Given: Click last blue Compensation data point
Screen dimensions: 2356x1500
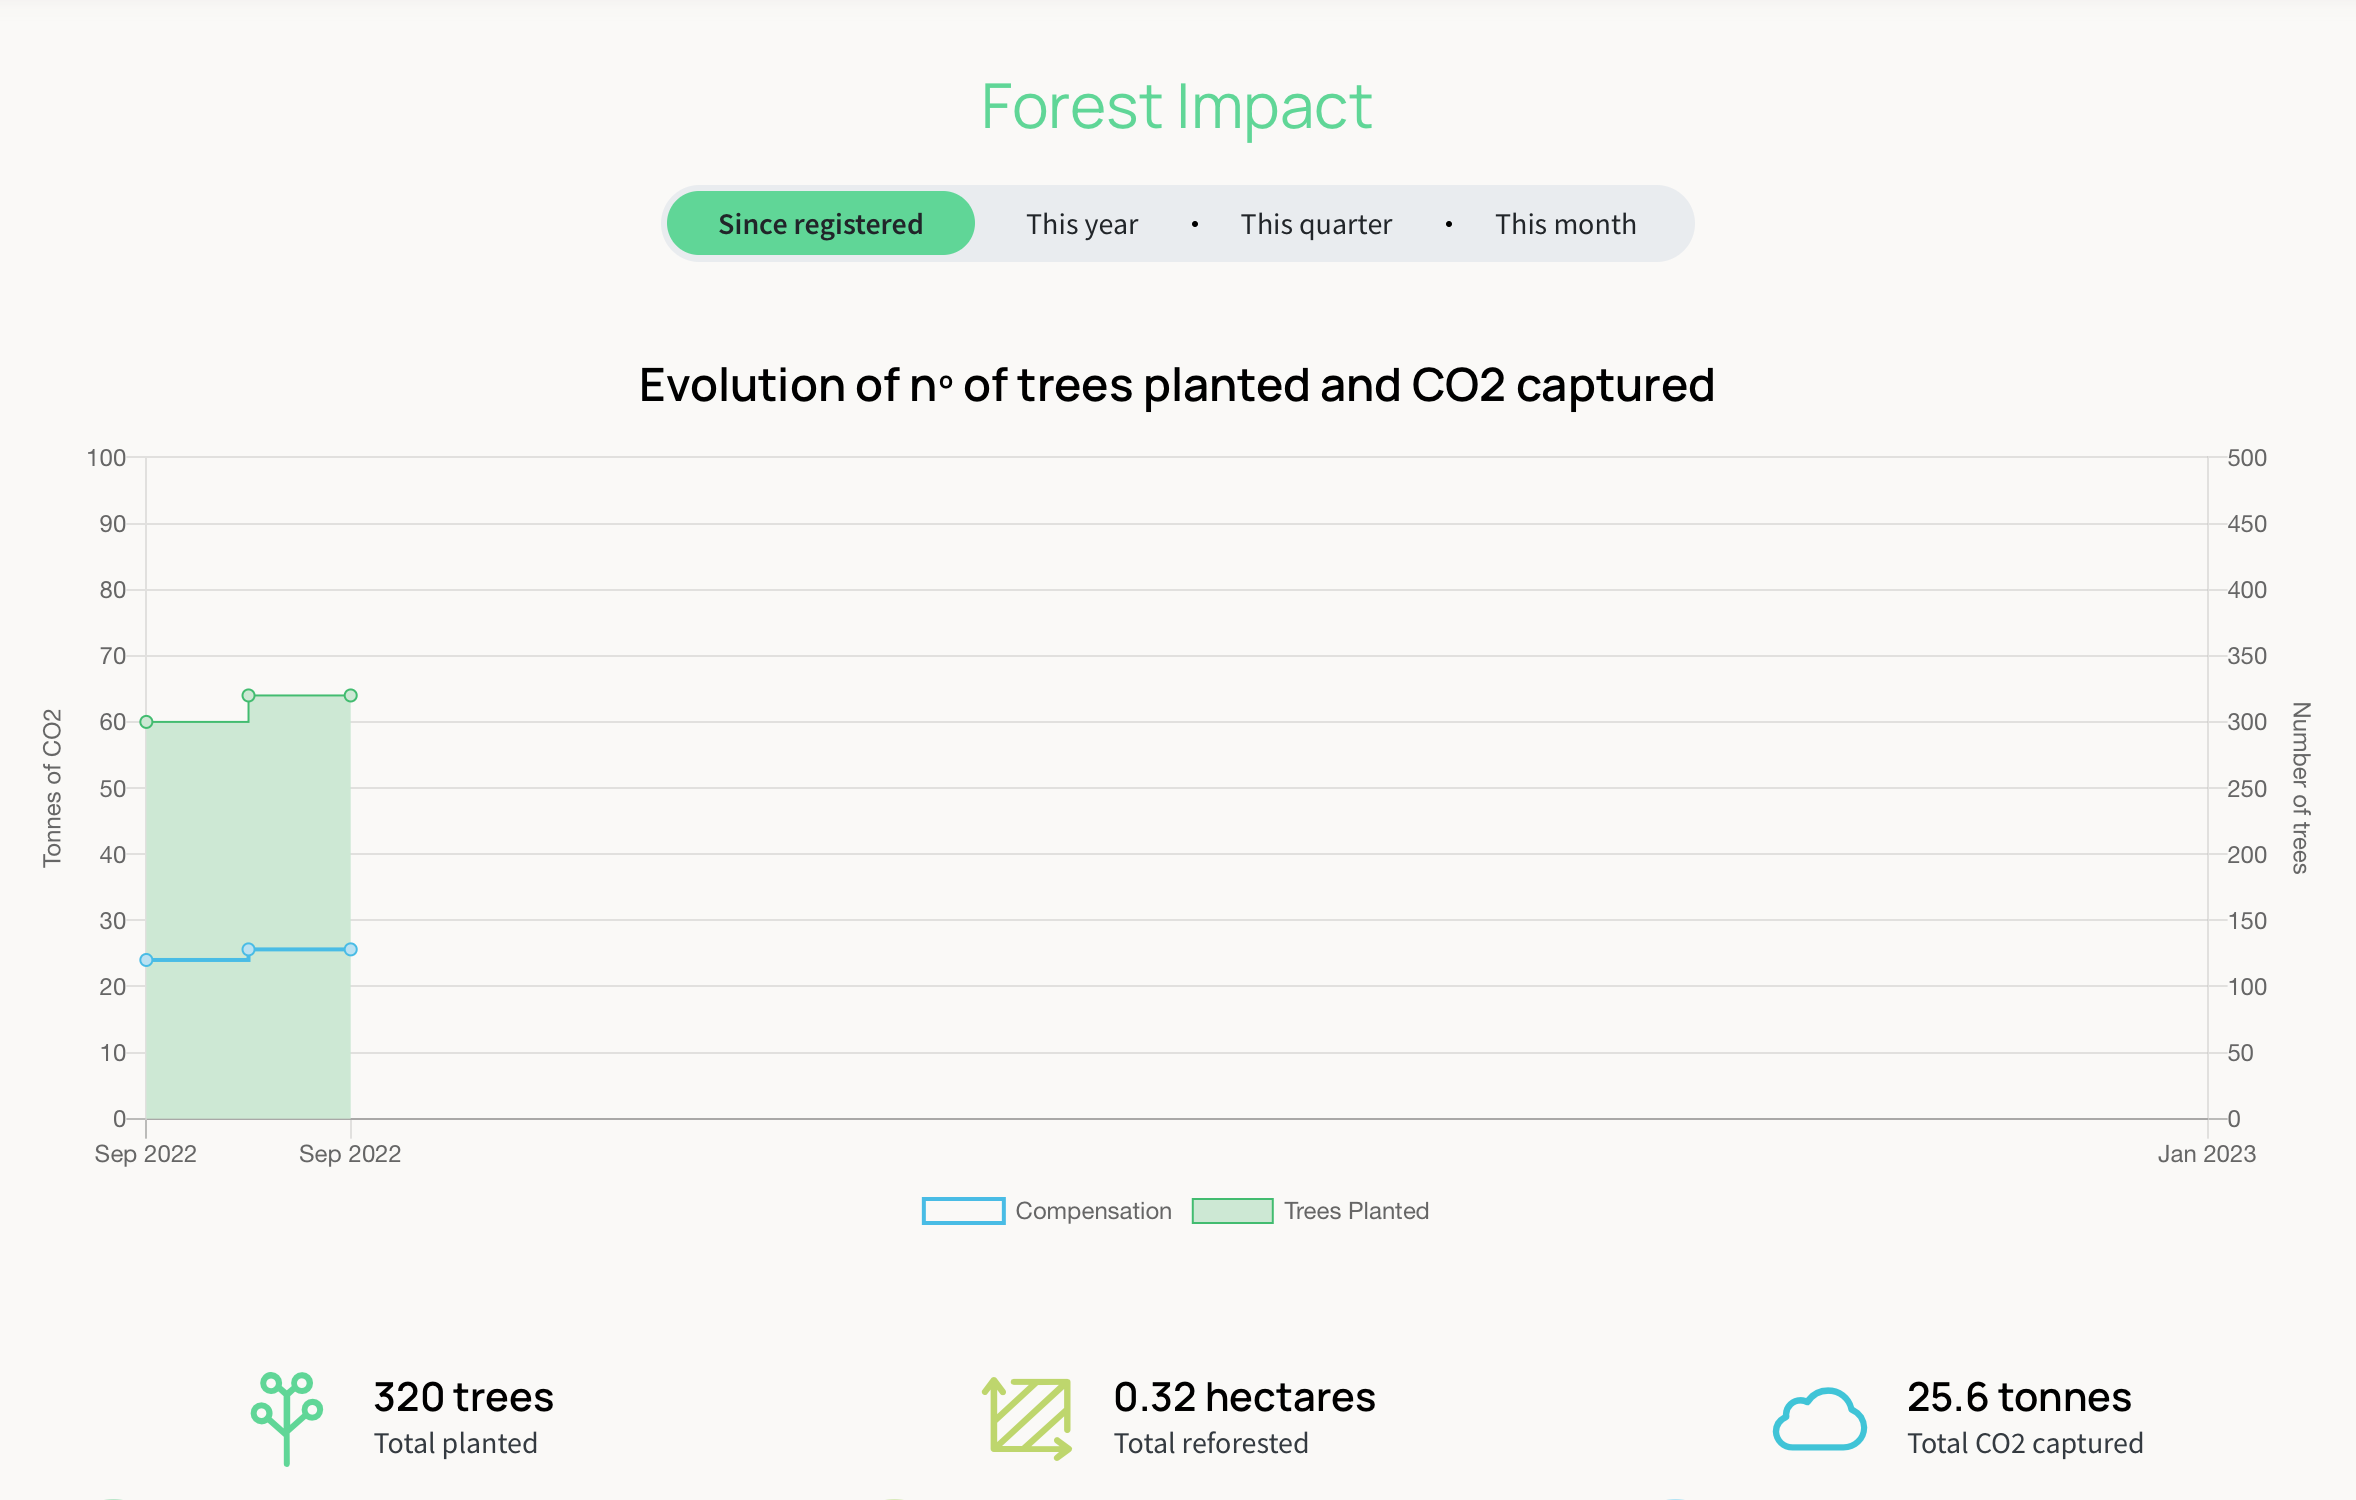Looking at the screenshot, I should pyautogui.click(x=351, y=949).
